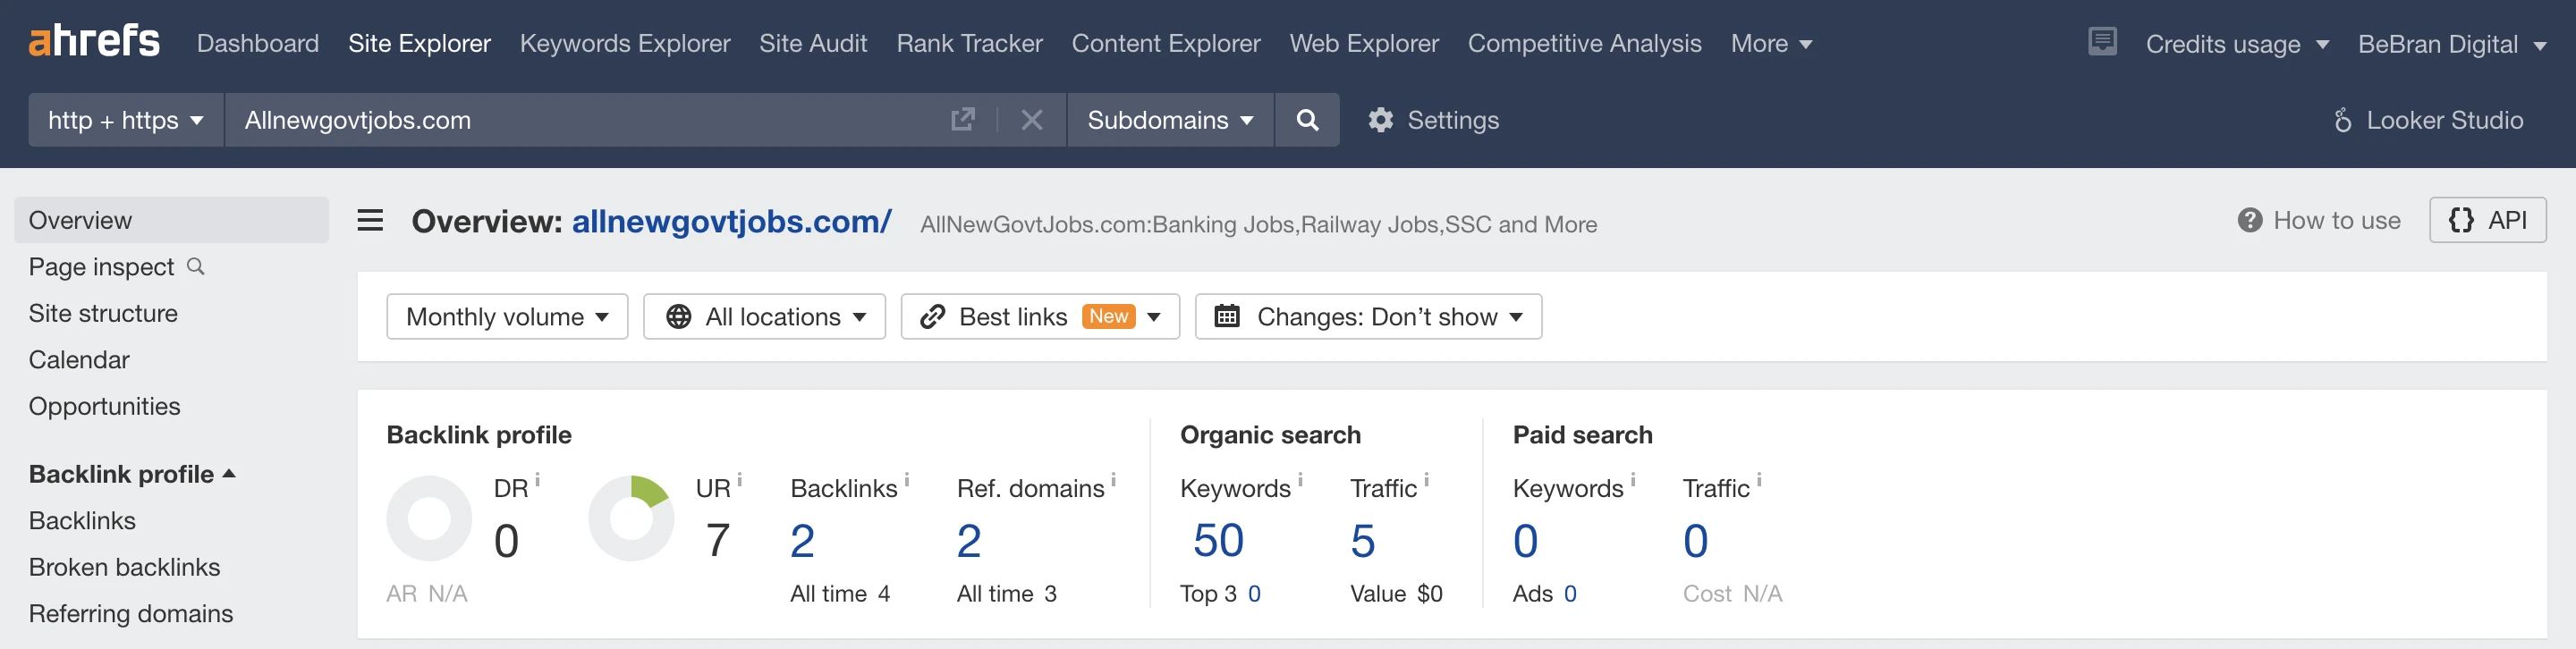
Task: Open Broken backlinks in sidebar
Action: [x=124, y=567]
